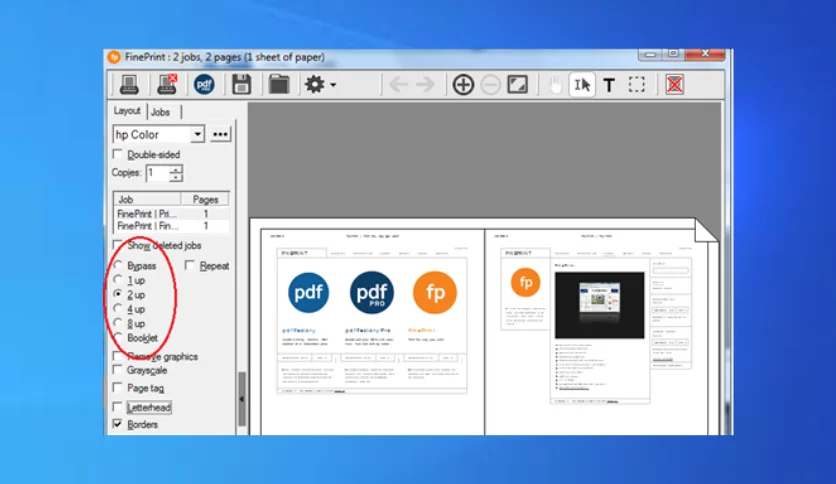Select the Booklet layout option
Image resolution: width=836 pixels, height=484 pixels.
[118, 337]
